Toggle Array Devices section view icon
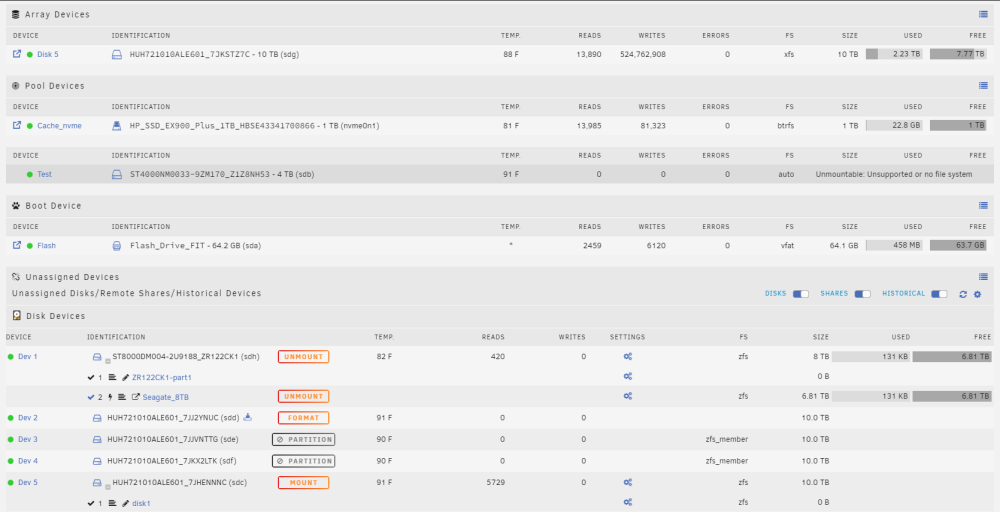Viewport: 1000px width, 512px height. tap(983, 14)
